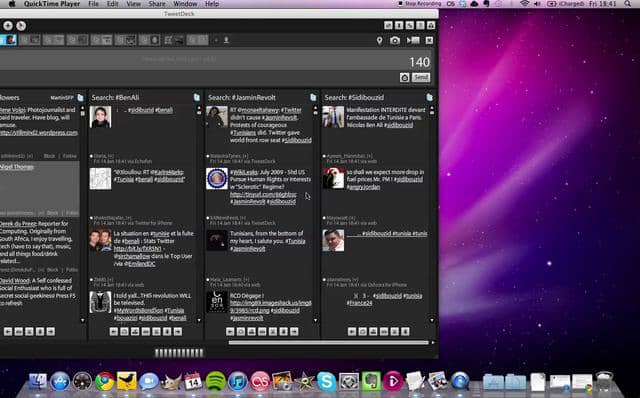Click the header icon of Search: #BenAli column

click(197, 97)
